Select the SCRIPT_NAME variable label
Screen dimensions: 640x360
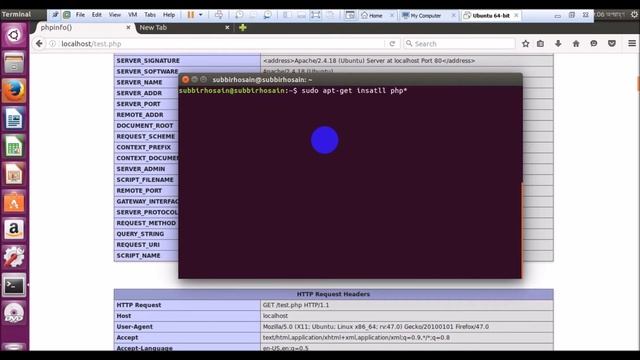[x=138, y=256]
